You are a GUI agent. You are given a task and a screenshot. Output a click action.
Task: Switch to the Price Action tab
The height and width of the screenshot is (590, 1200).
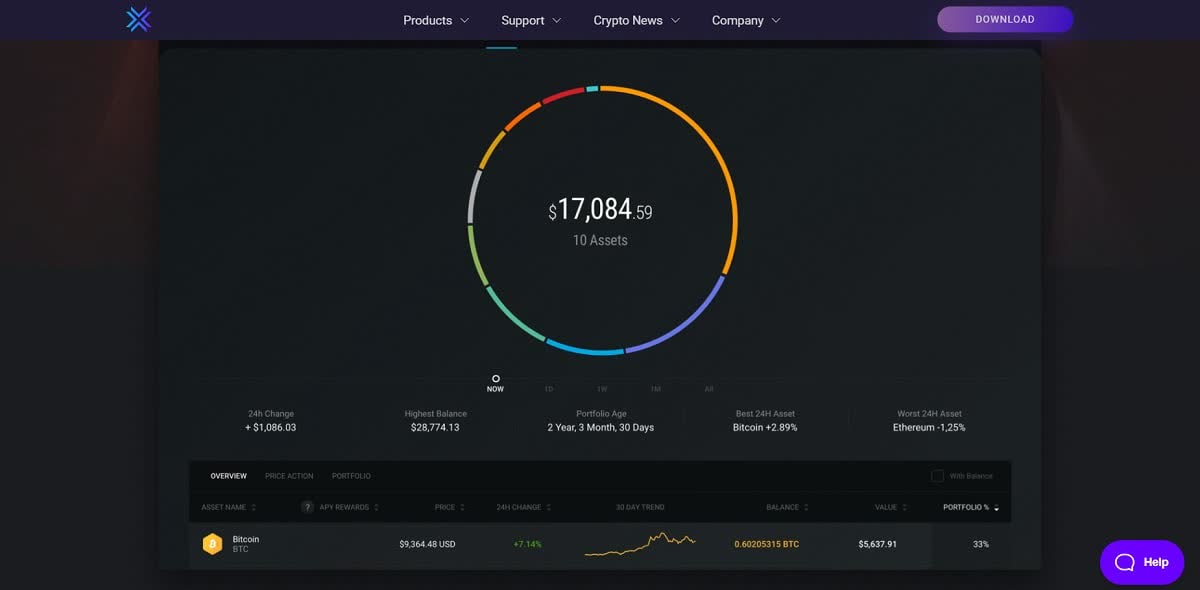tap(289, 476)
